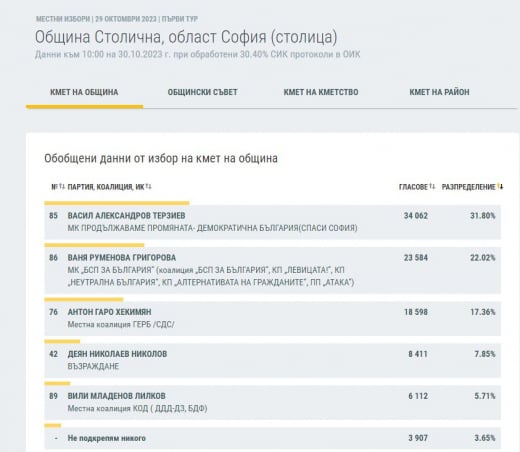
Task: Open ВИЛИ МЛАДЕНОВ ЛИЛКОВ result row
Action: 272,402
